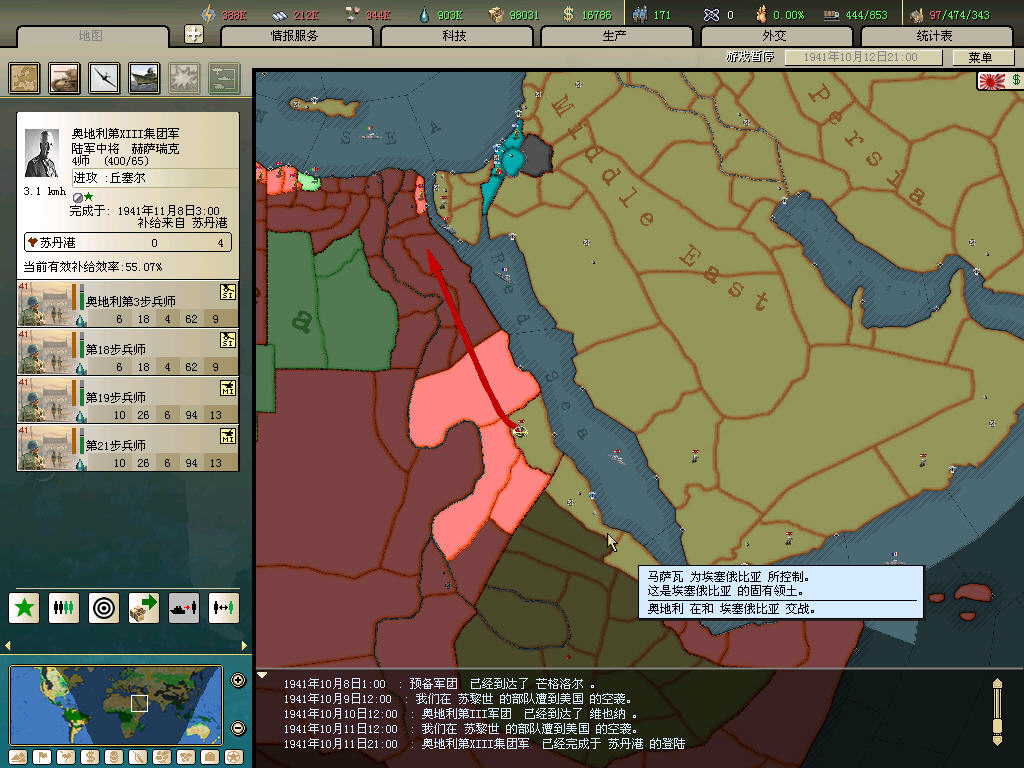This screenshot has width=1024, height=768.
Task: Click the two soldiers swap arrow button
Action: (x=224, y=607)
